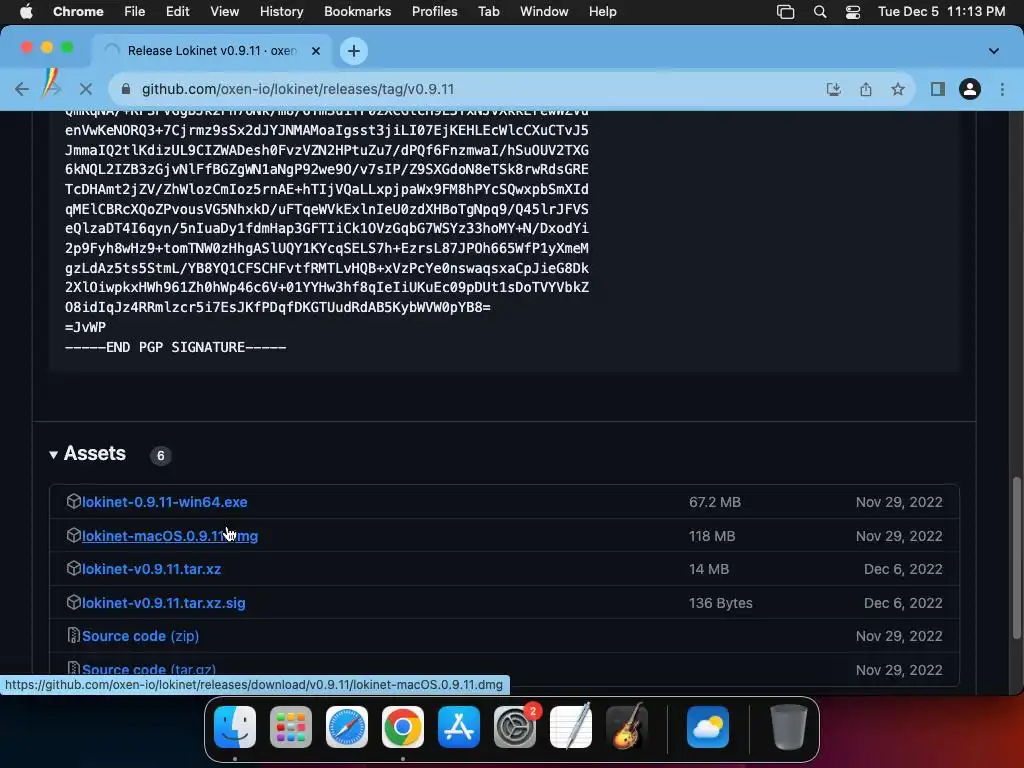Open Chrome three-dot menu
The image size is (1024, 768).
(1002, 89)
